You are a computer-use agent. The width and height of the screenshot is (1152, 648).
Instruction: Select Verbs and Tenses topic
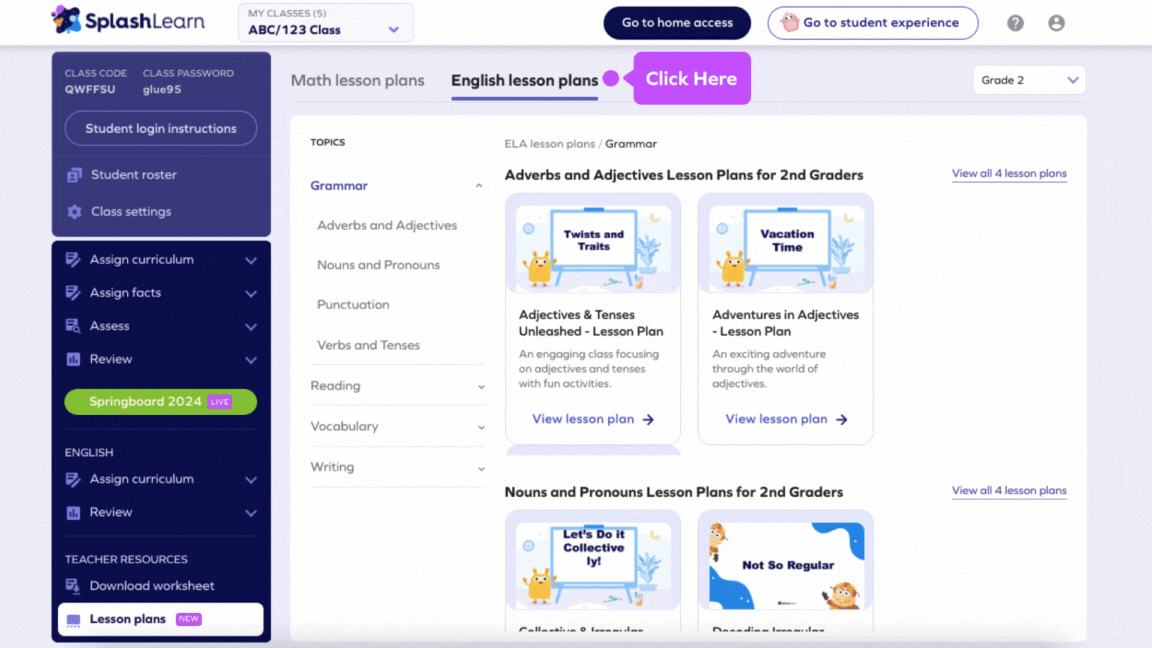(x=368, y=345)
